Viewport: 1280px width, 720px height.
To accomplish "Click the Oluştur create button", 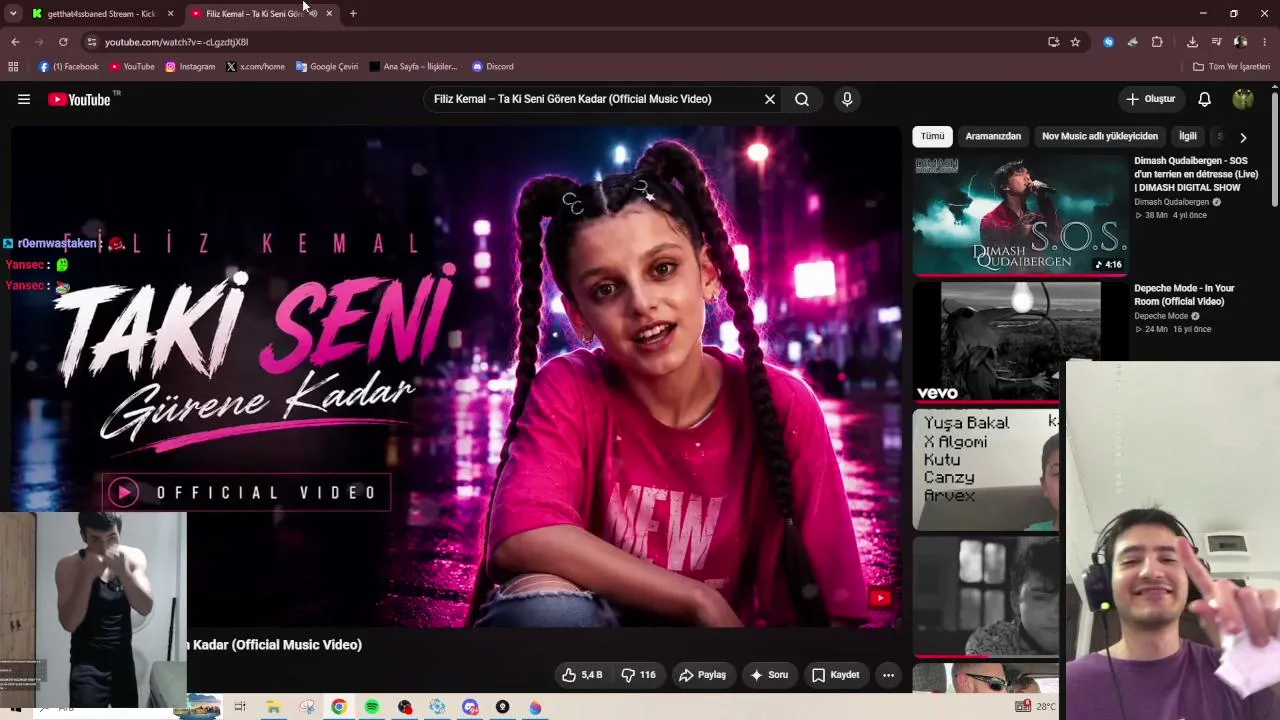I will click(x=1150, y=99).
